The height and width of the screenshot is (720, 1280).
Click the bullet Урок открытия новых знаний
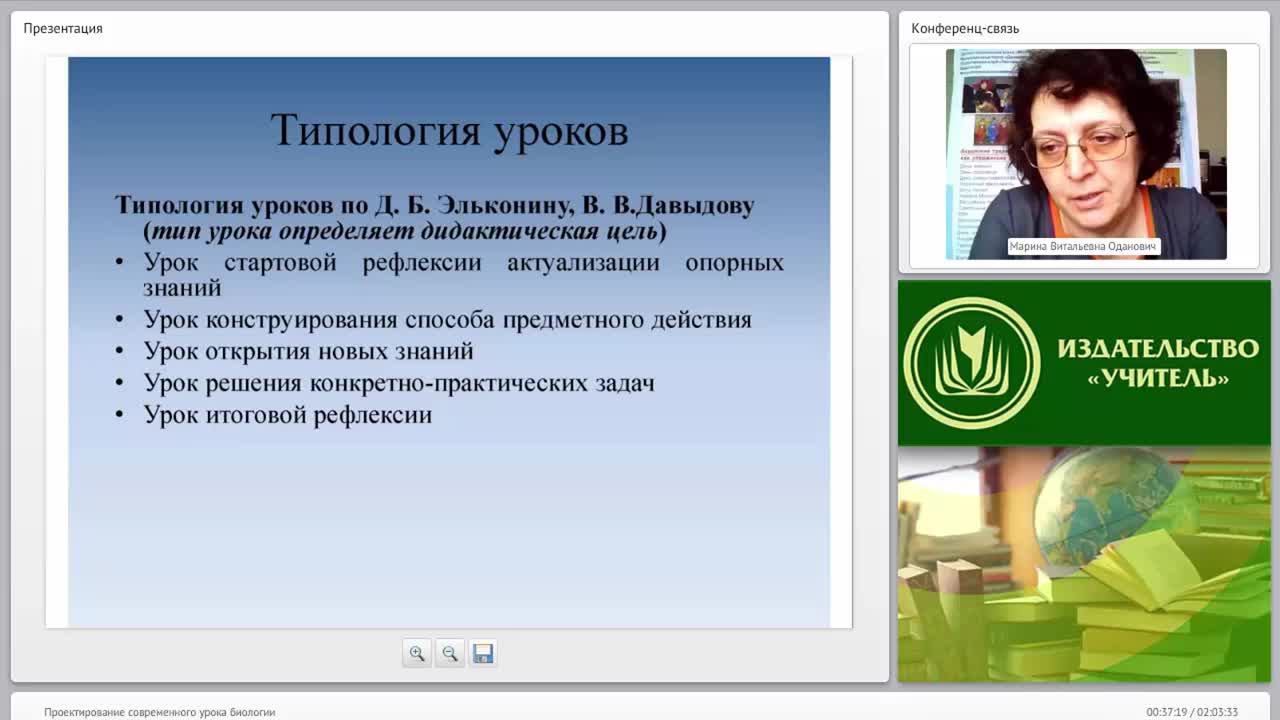click(x=308, y=351)
